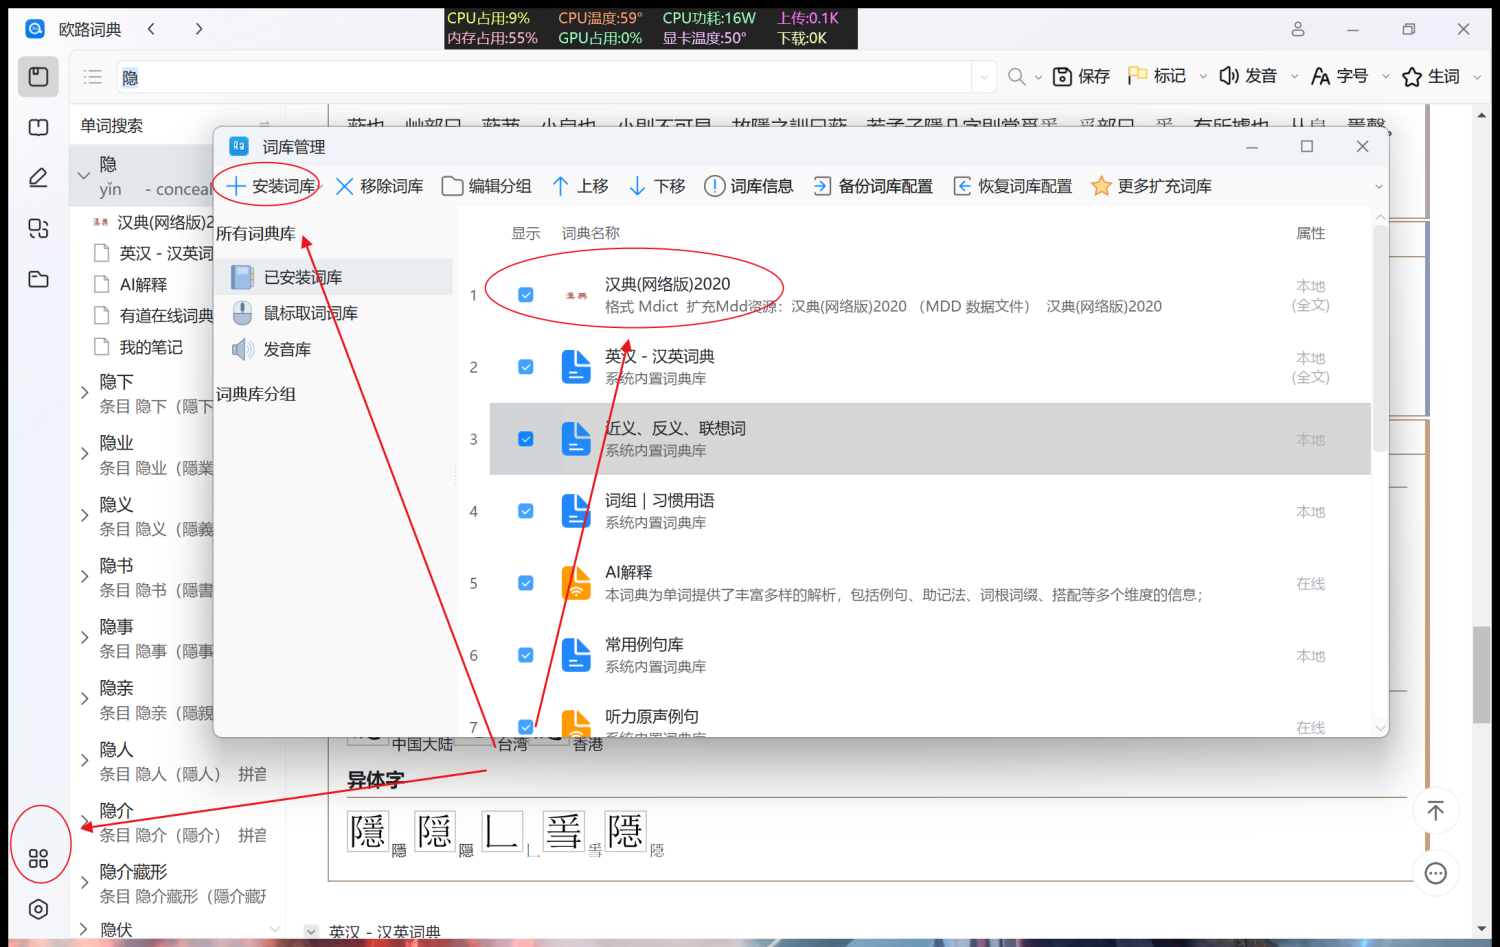1500x947 pixels.
Task: Click the 字号 font size button
Action: (x=1339, y=77)
